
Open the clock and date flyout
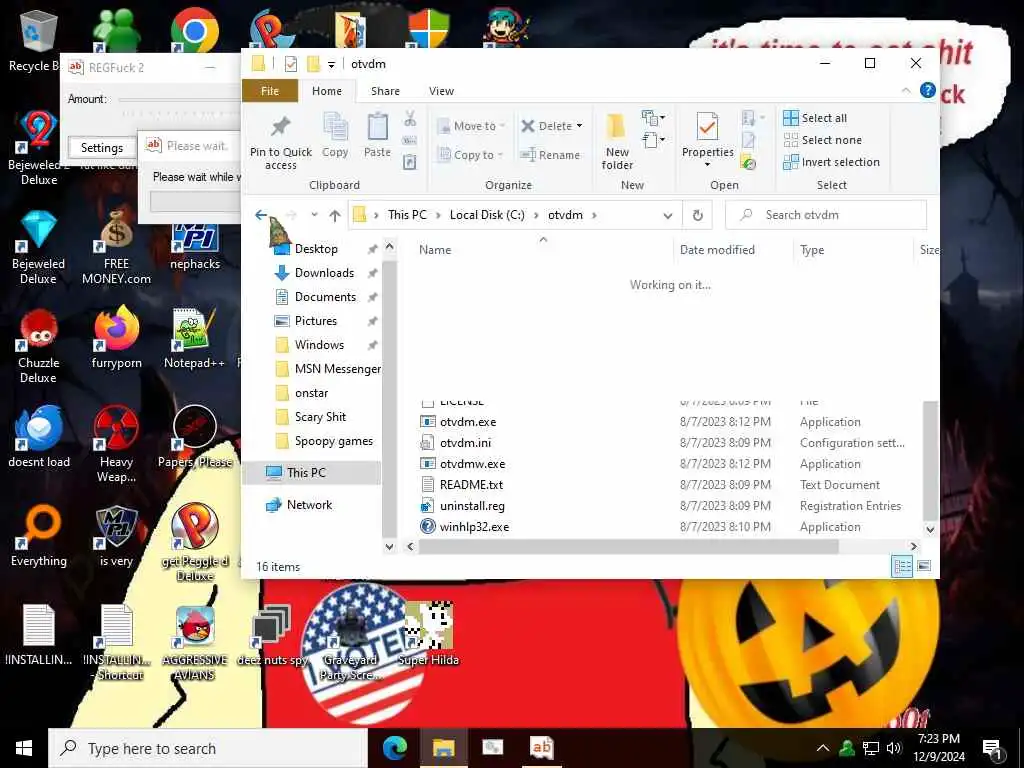[x=939, y=748]
